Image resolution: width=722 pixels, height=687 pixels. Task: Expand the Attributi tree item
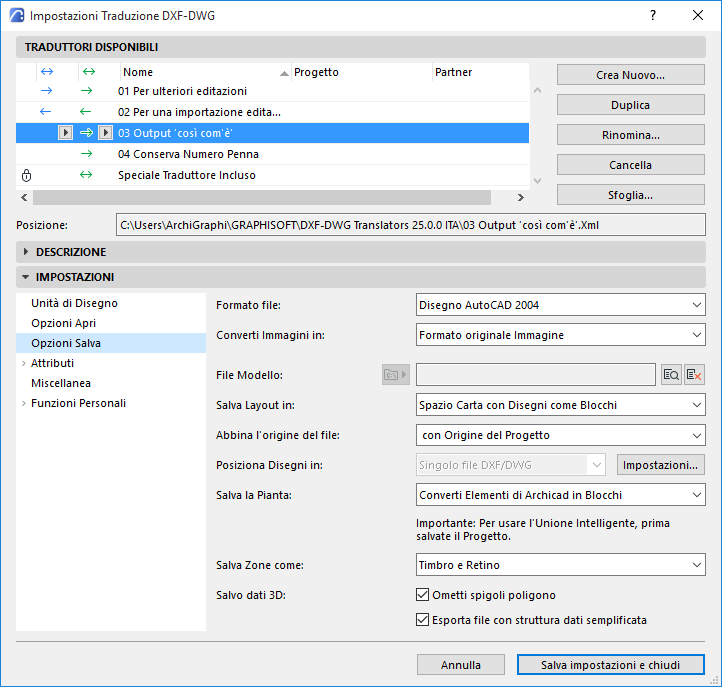24,363
